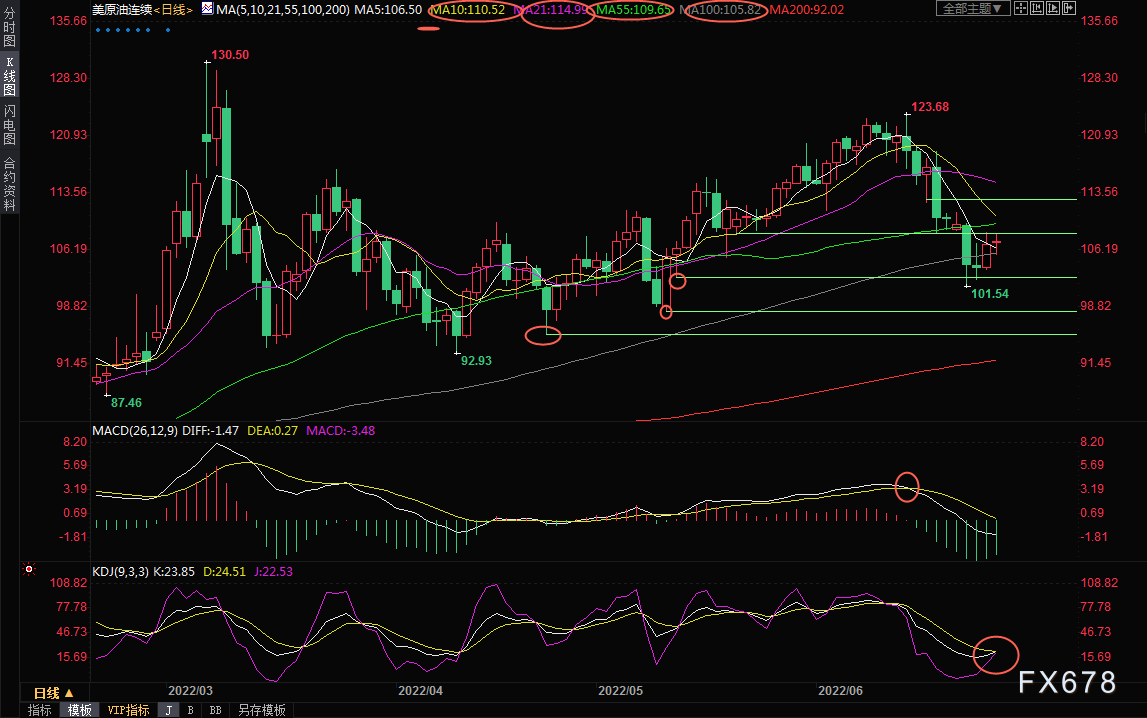Toggle the J template button
Image resolution: width=1147 pixels, height=718 pixels.
pos(169,710)
